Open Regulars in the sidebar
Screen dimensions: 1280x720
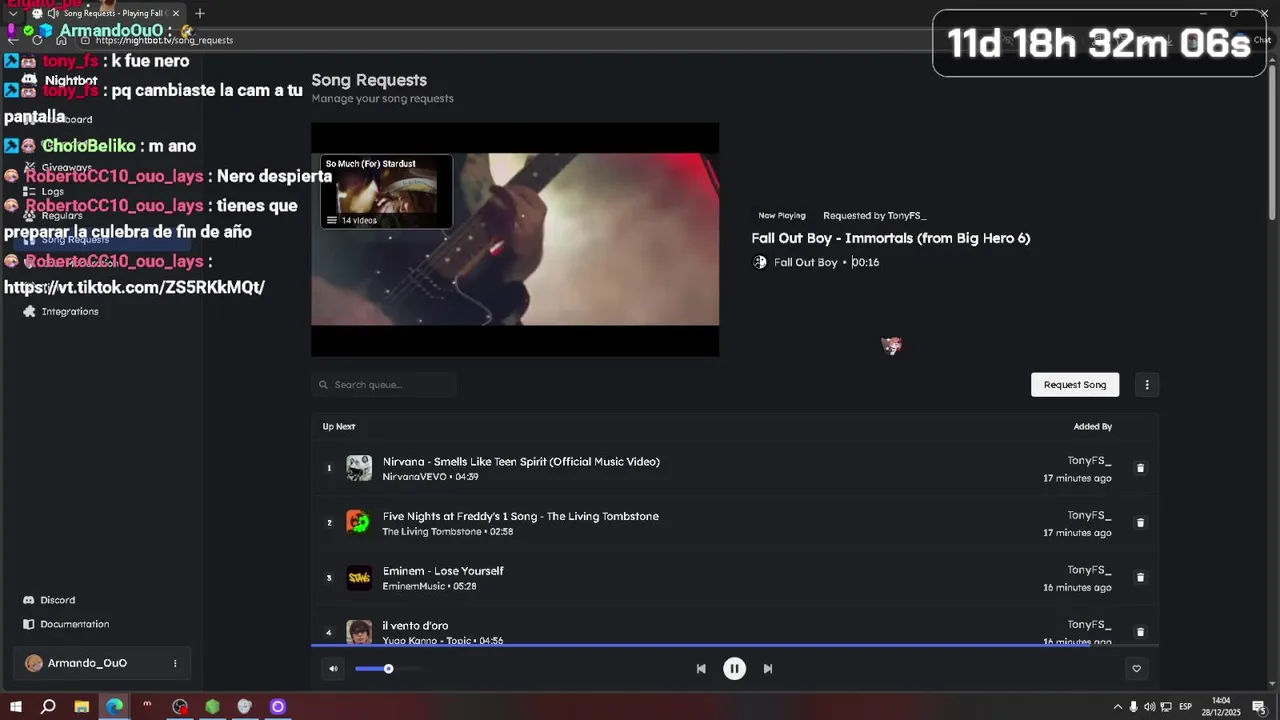53,216
